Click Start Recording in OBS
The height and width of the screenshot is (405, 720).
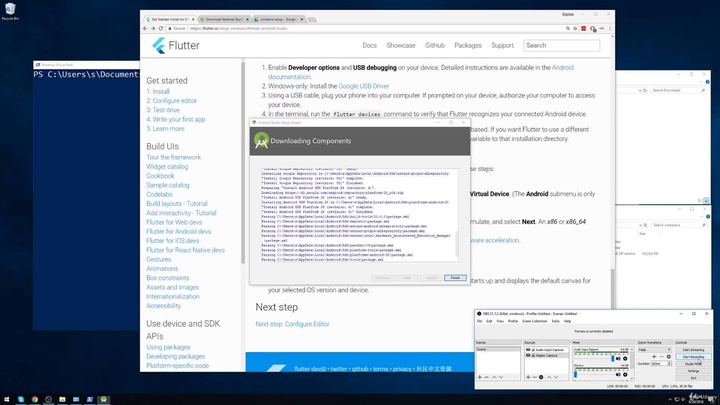(x=694, y=355)
